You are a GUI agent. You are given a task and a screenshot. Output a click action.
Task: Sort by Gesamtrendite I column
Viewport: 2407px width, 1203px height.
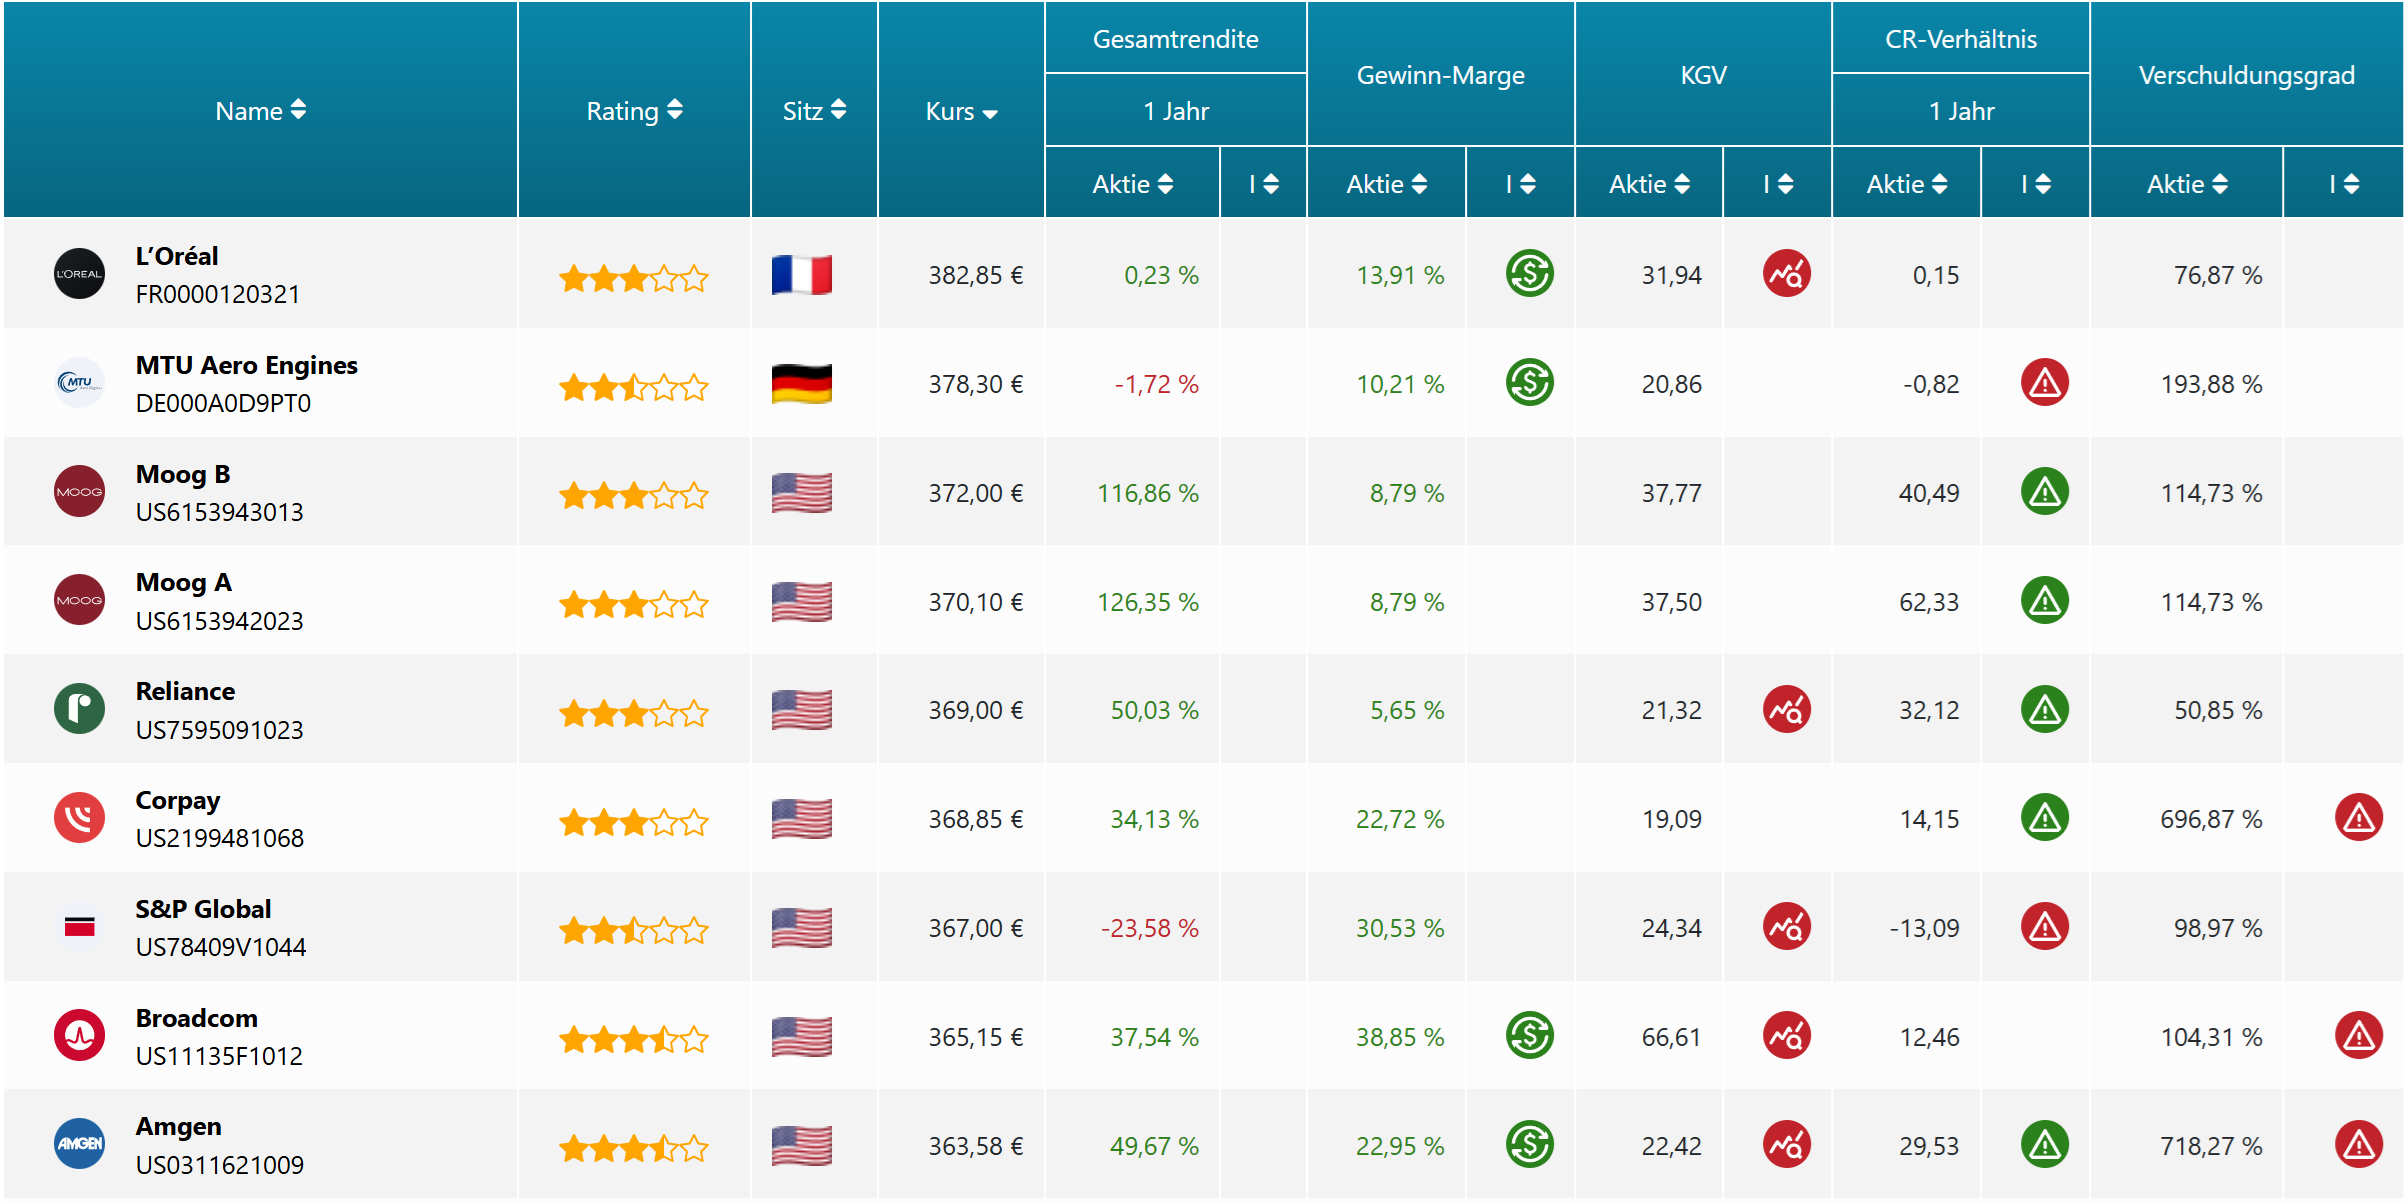1263,184
